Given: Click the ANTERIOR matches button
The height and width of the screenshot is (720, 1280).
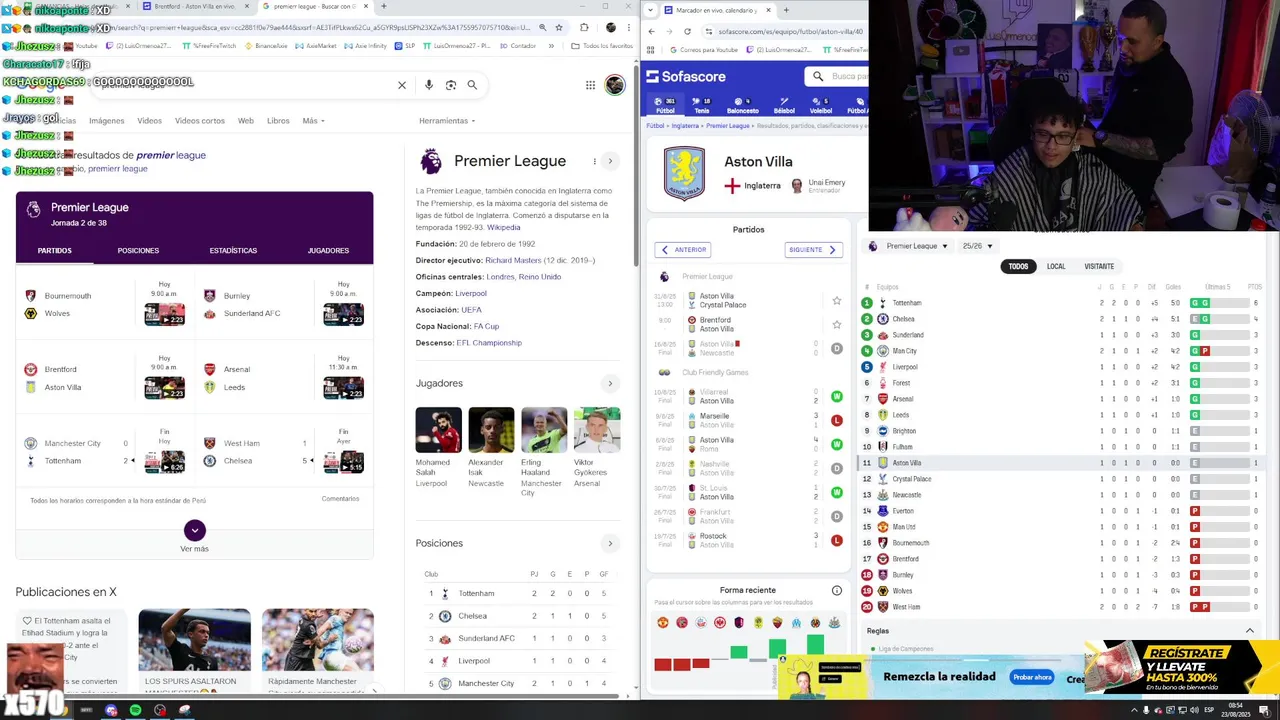Looking at the screenshot, I should [683, 250].
